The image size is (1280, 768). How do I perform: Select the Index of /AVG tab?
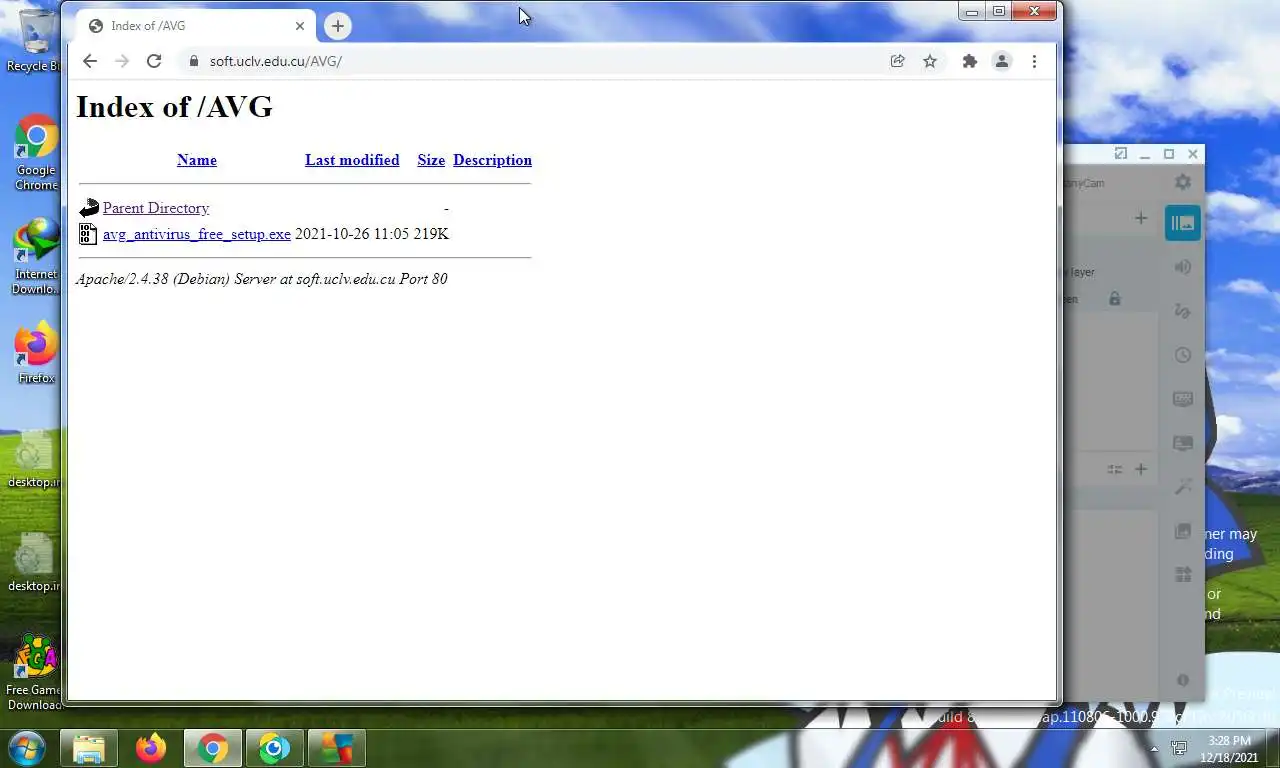pos(195,26)
